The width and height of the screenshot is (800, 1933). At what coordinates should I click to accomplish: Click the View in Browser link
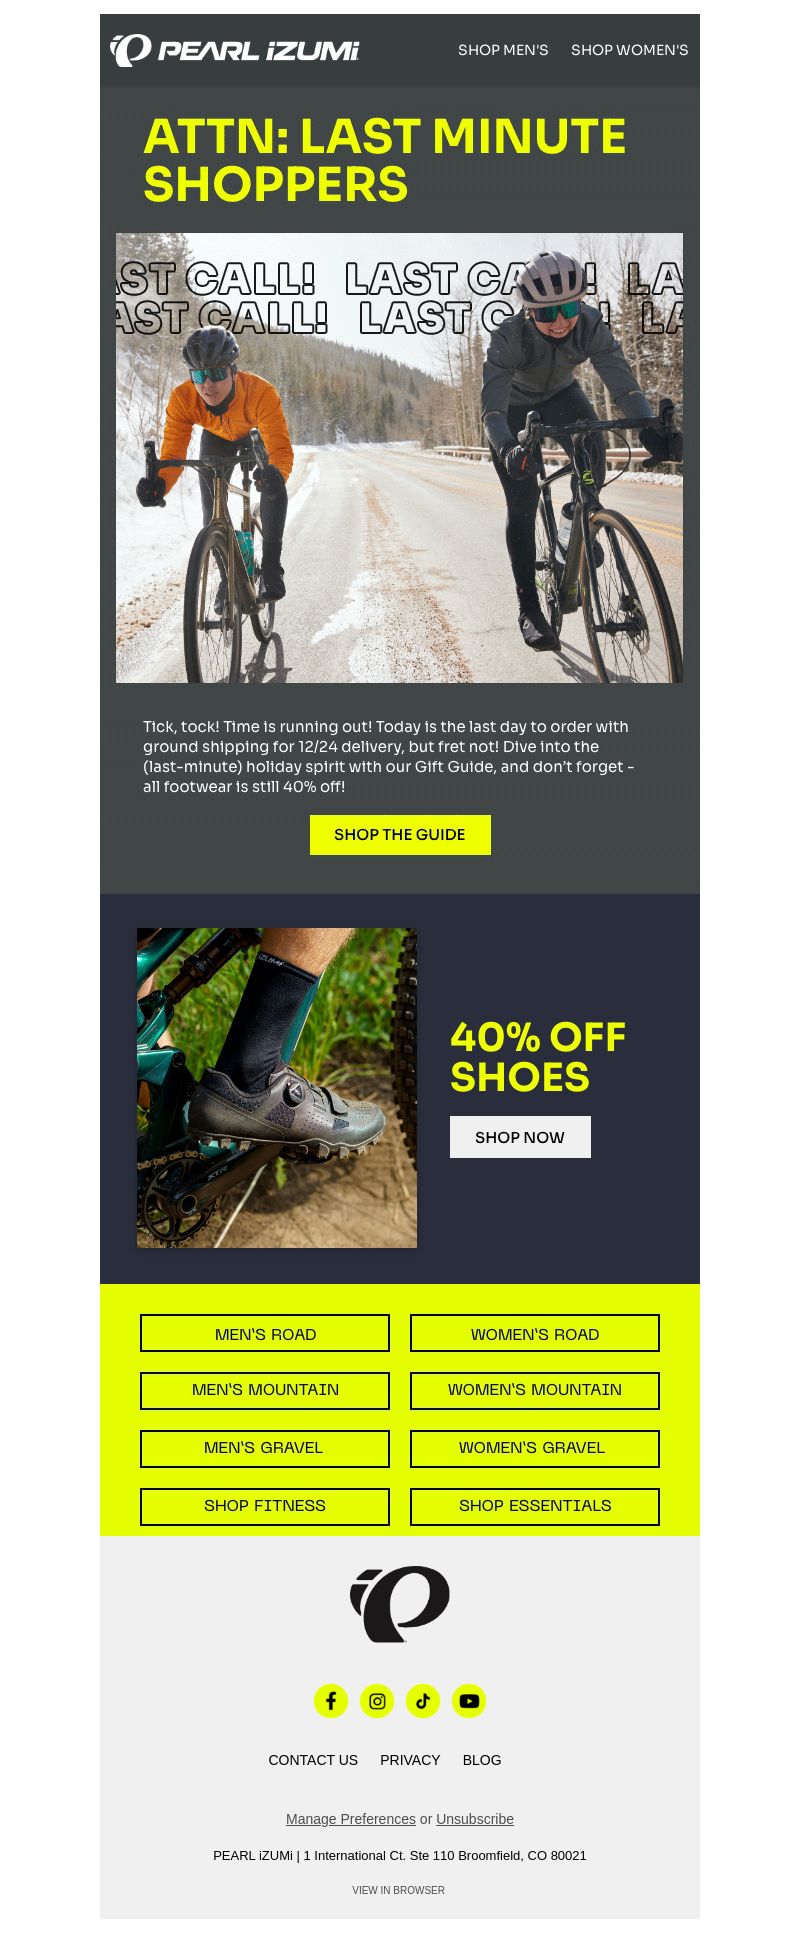(x=398, y=1890)
